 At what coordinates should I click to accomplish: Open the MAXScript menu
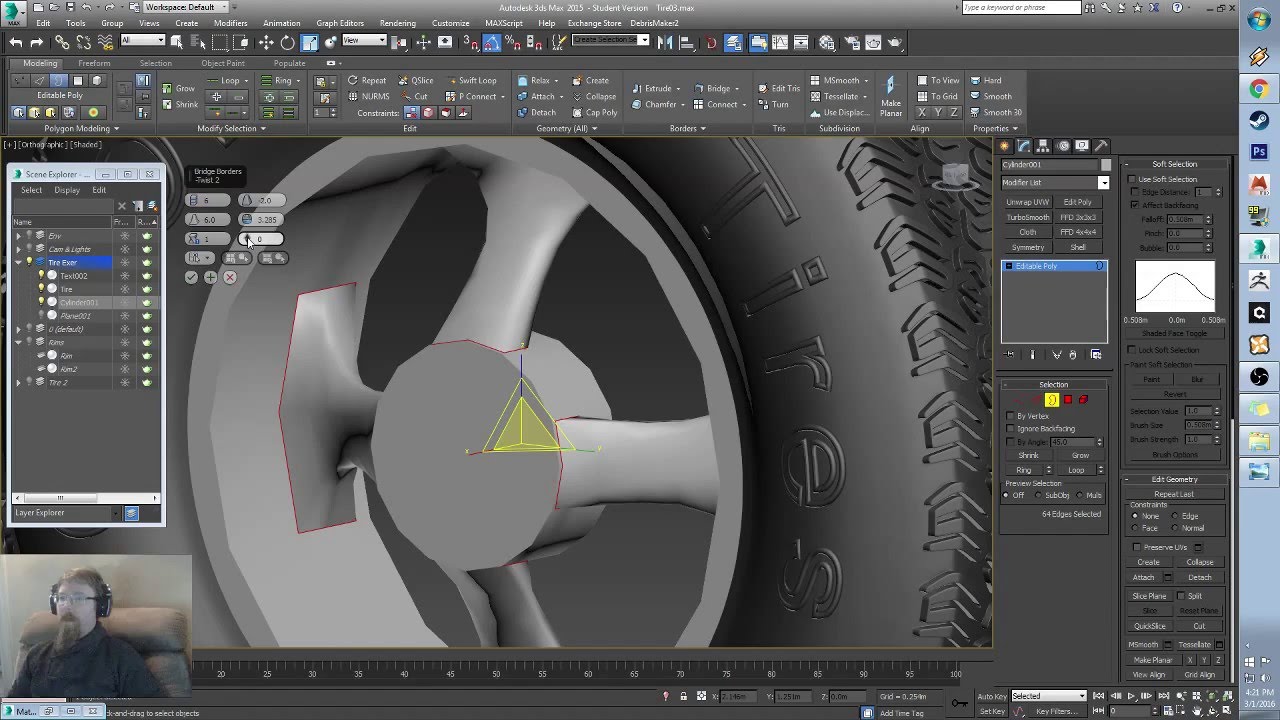point(505,23)
